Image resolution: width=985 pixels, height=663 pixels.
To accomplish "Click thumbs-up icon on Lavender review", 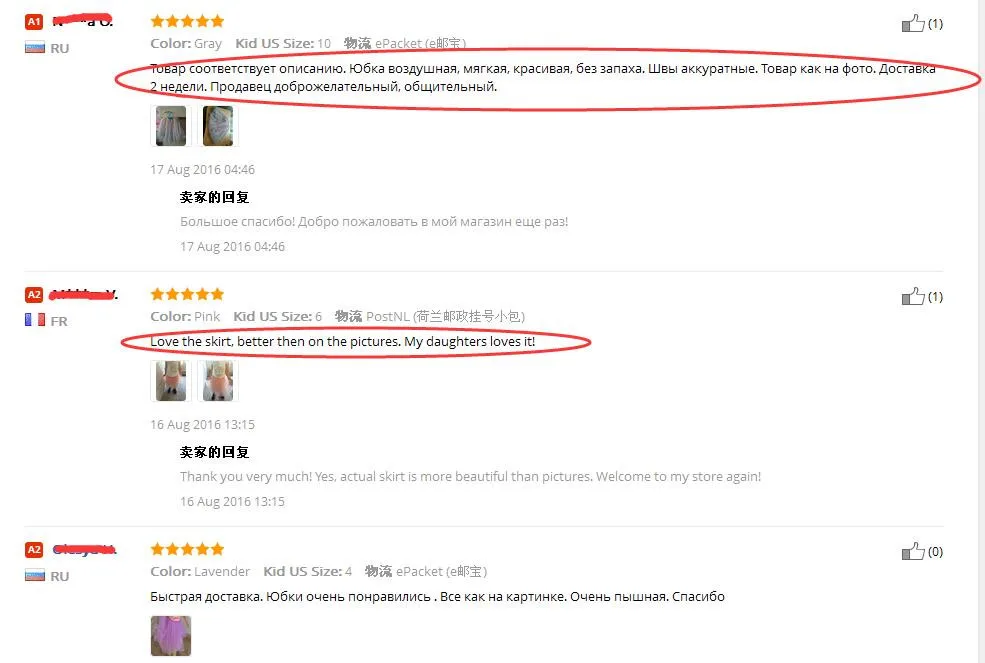I will point(913,551).
